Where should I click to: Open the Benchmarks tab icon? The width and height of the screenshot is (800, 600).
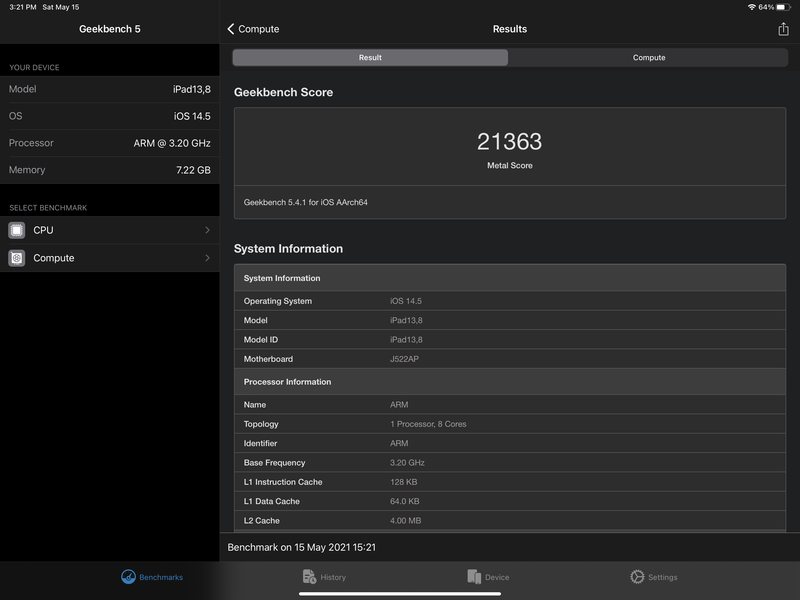click(129, 577)
